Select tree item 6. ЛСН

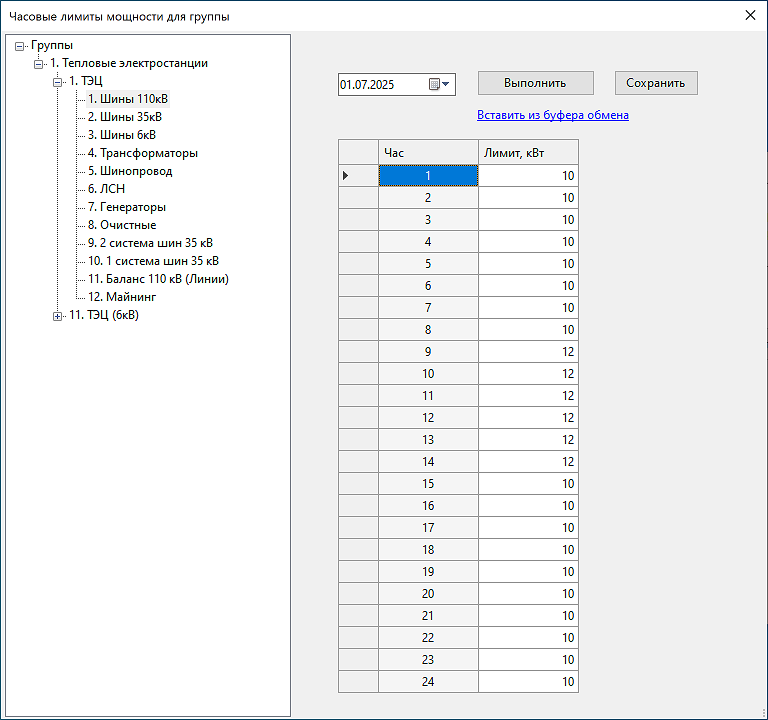coord(106,189)
